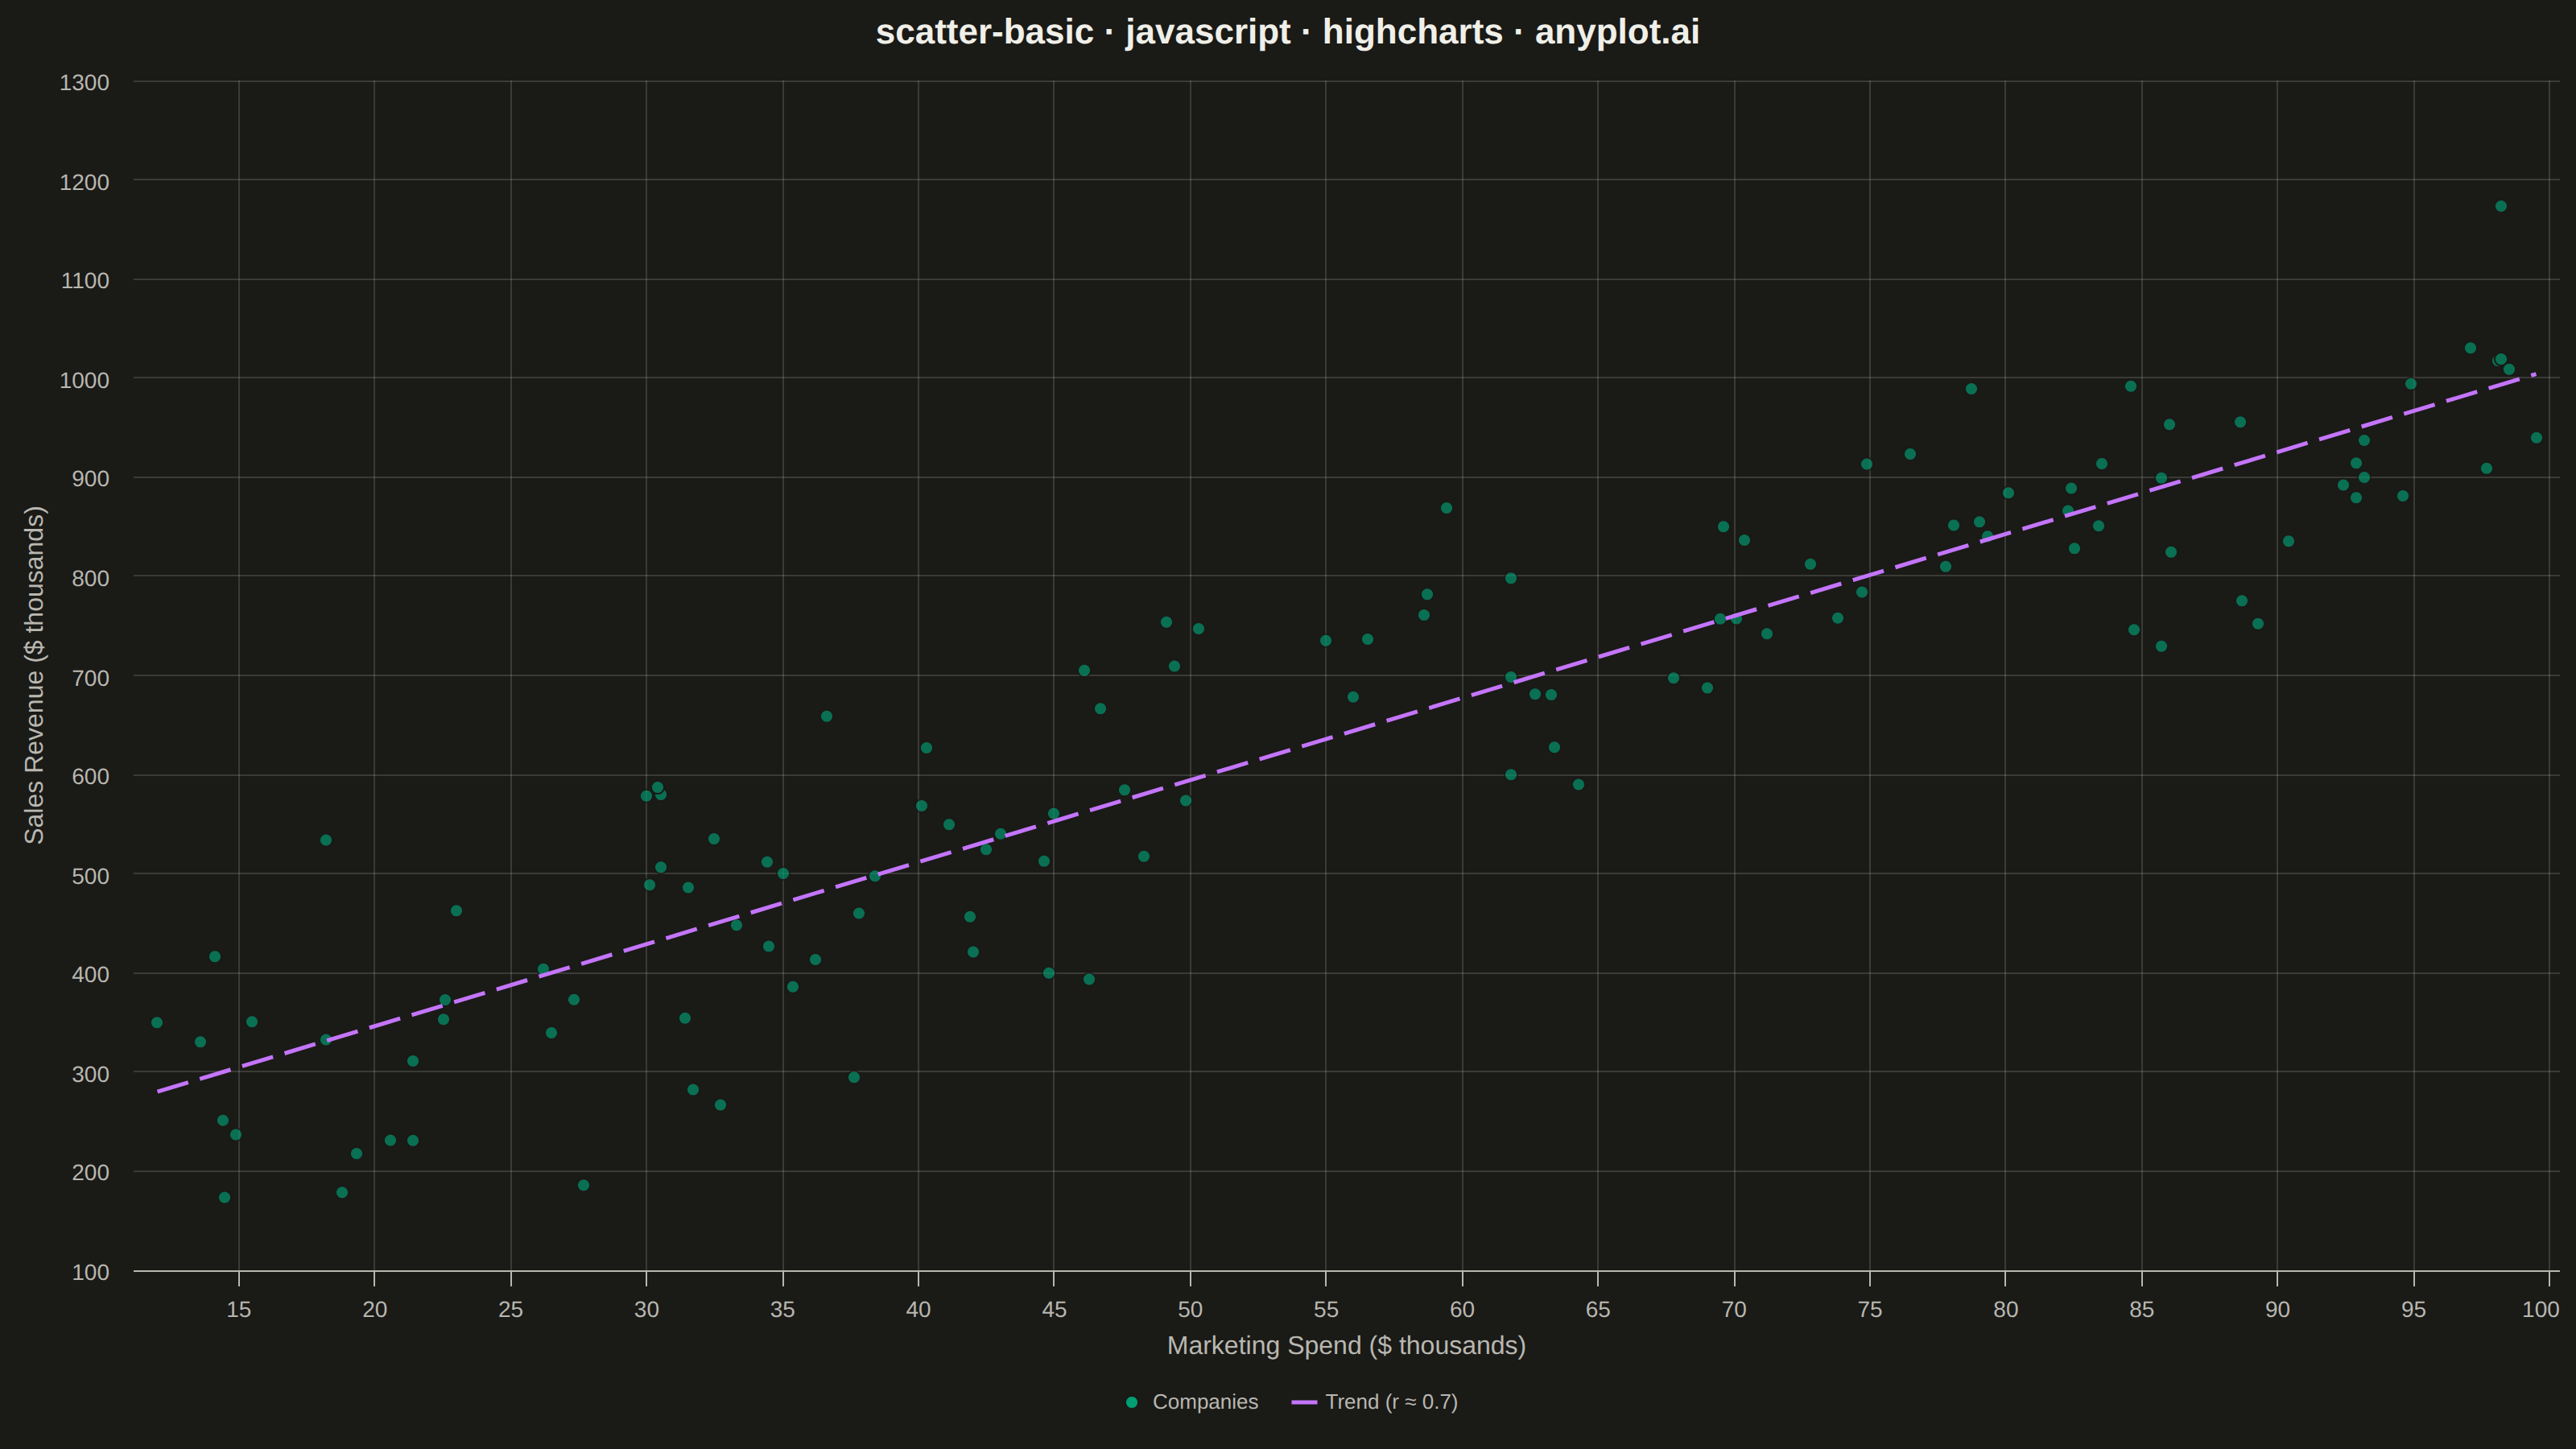Select the highest outlier point near 1170 revenue
This screenshot has width=2576, height=1449.
coord(2500,206)
